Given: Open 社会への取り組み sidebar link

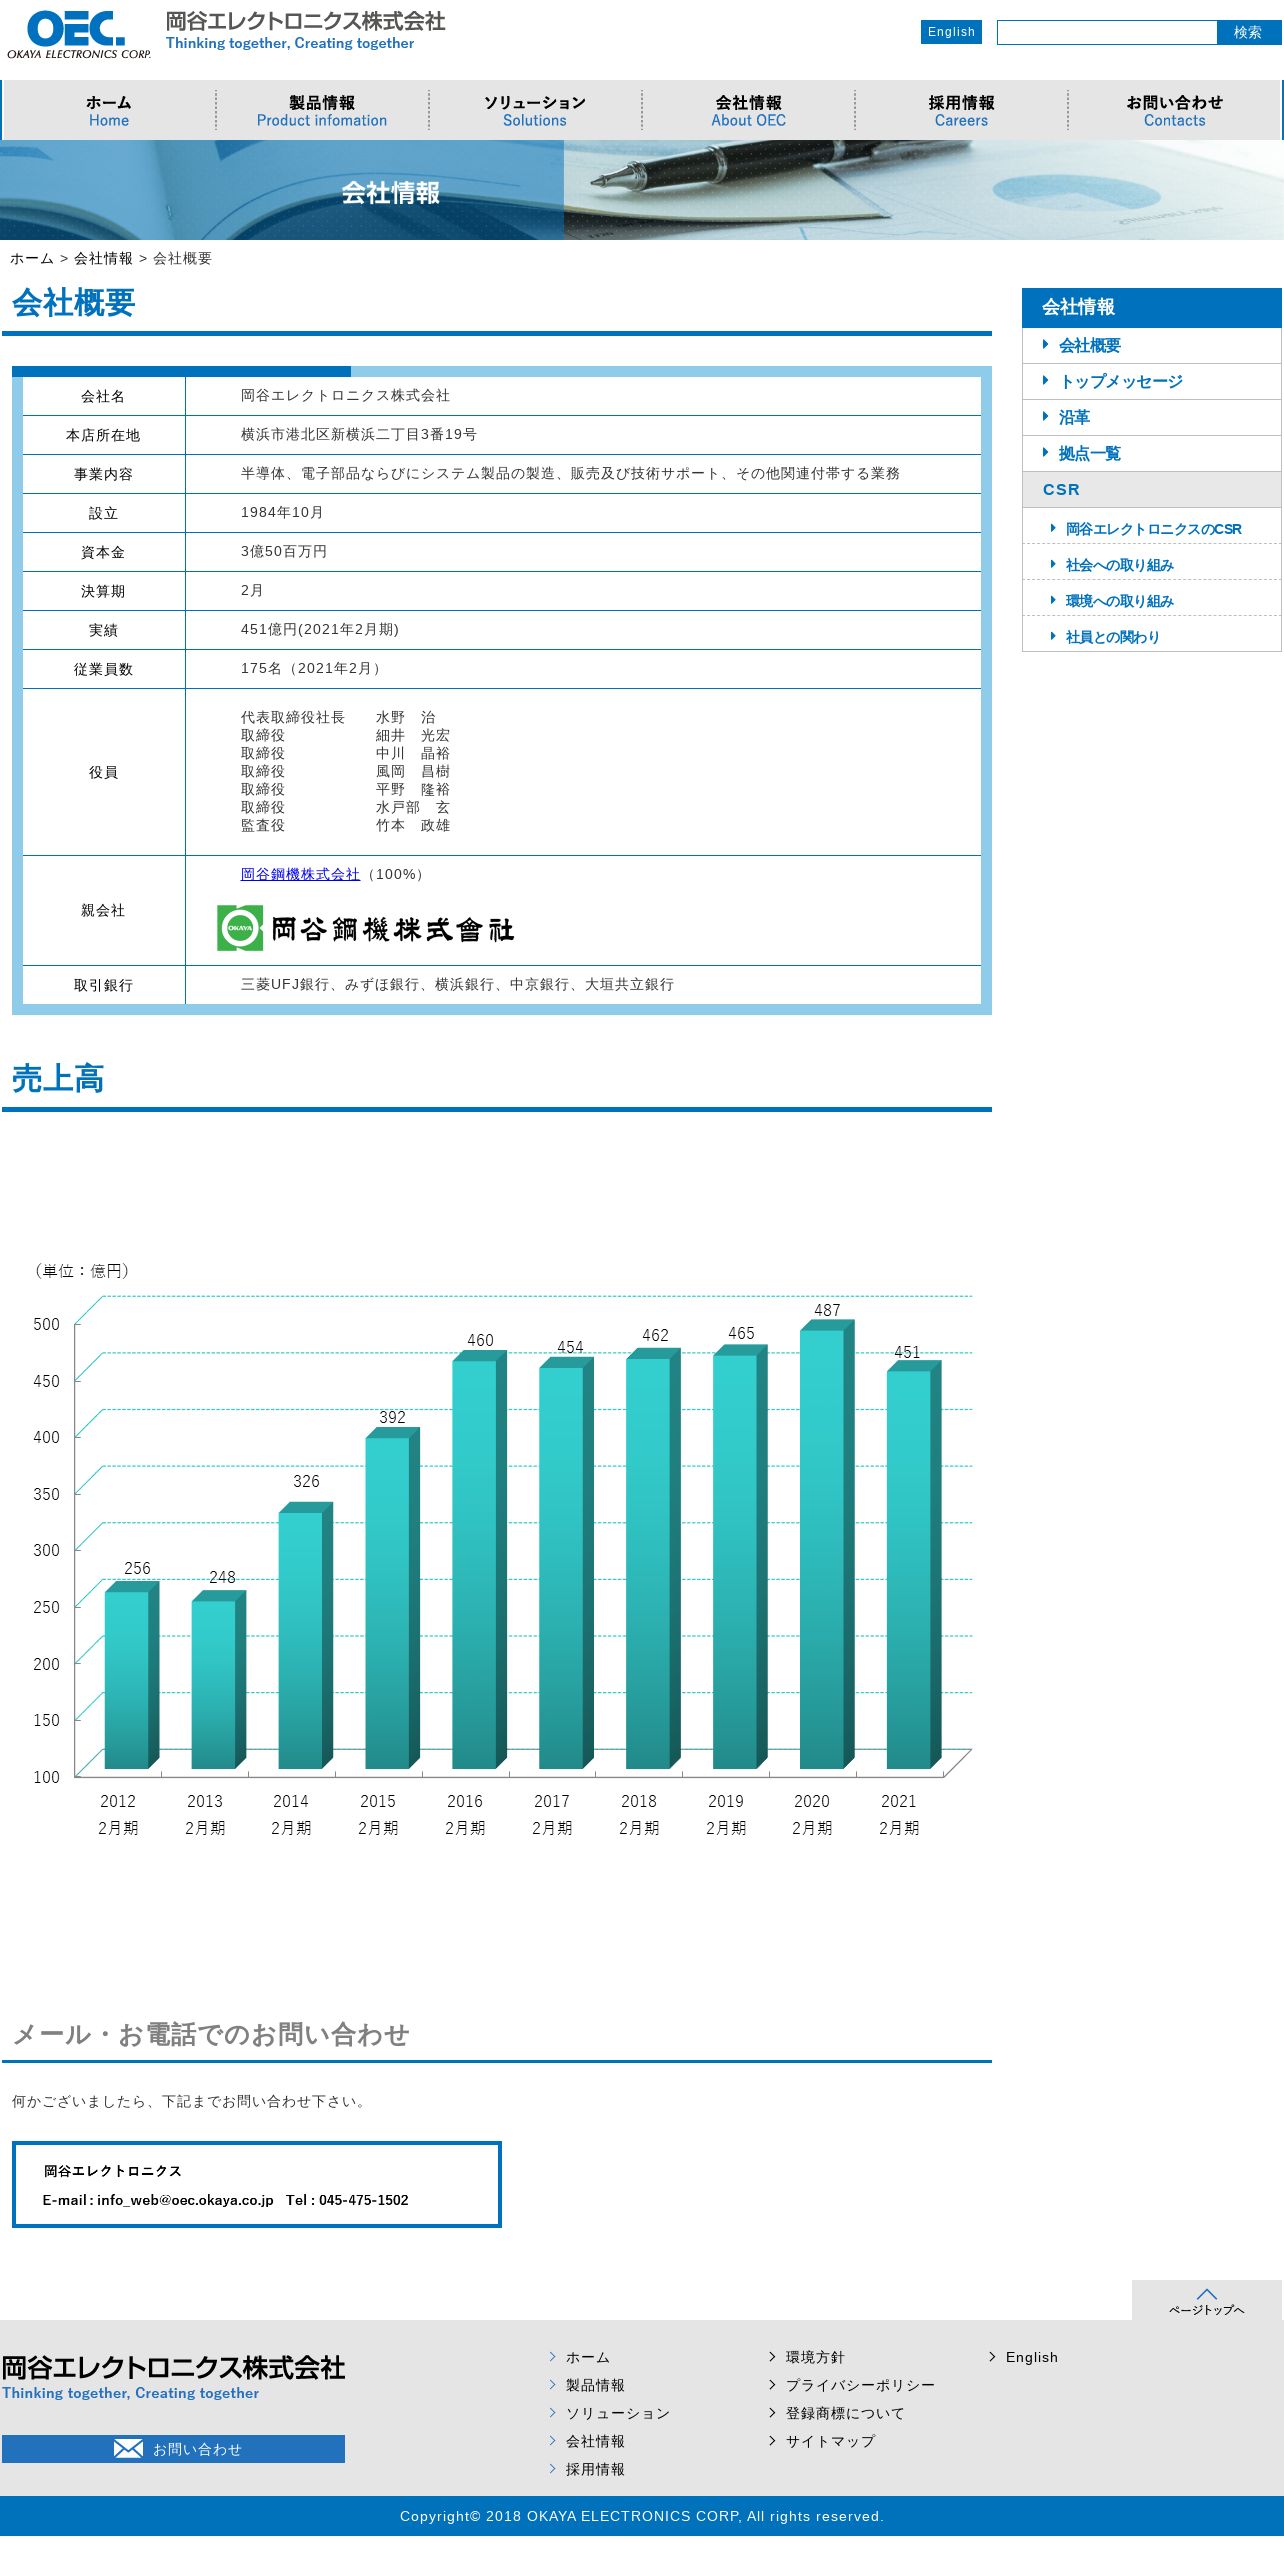Looking at the screenshot, I should click(1152, 565).
